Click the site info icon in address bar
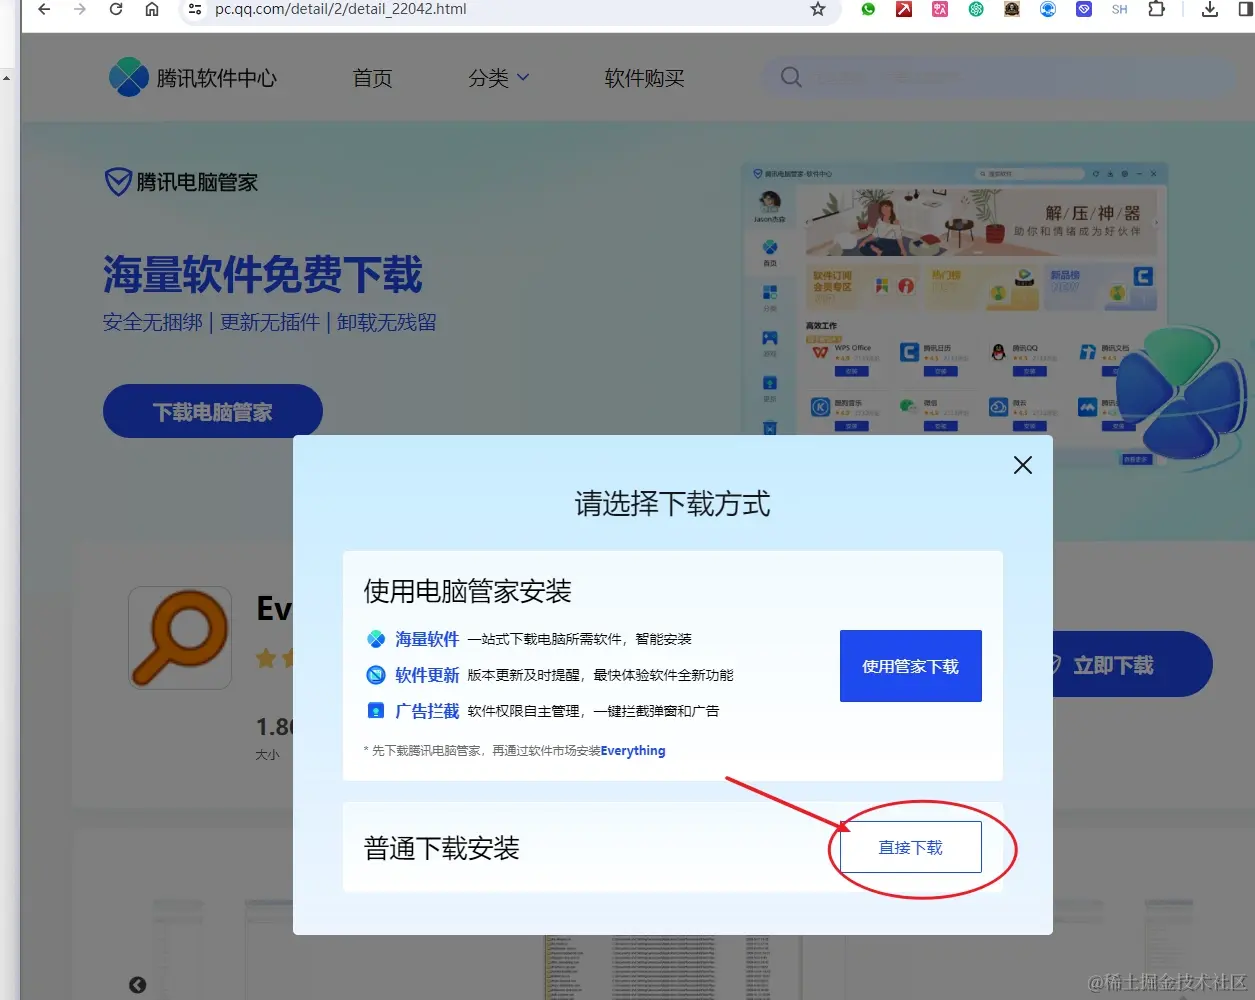 click(195, 9)
